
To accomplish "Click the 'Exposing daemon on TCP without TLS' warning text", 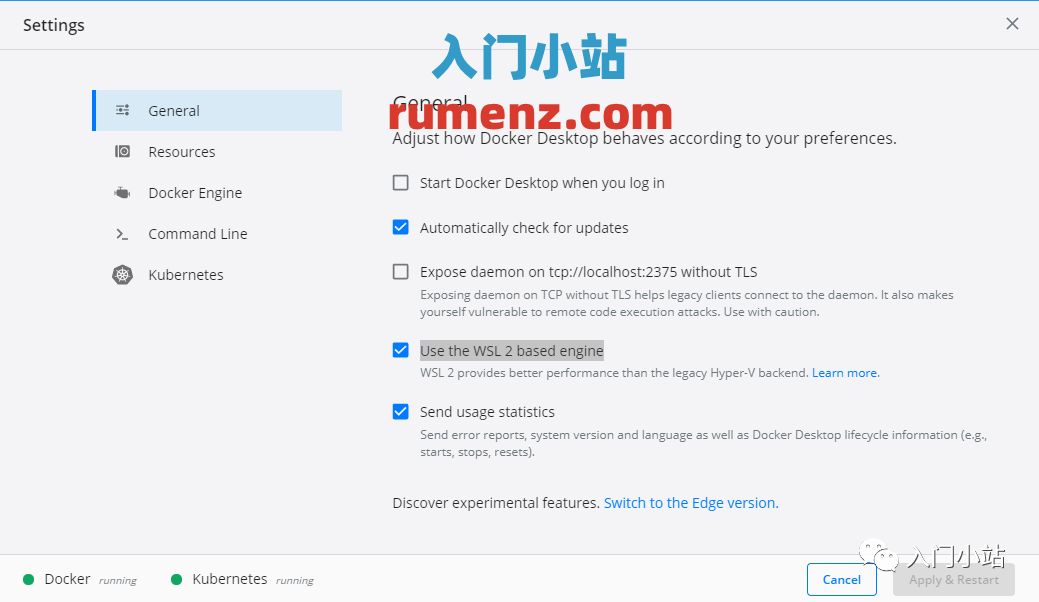I will pos(686,303).
